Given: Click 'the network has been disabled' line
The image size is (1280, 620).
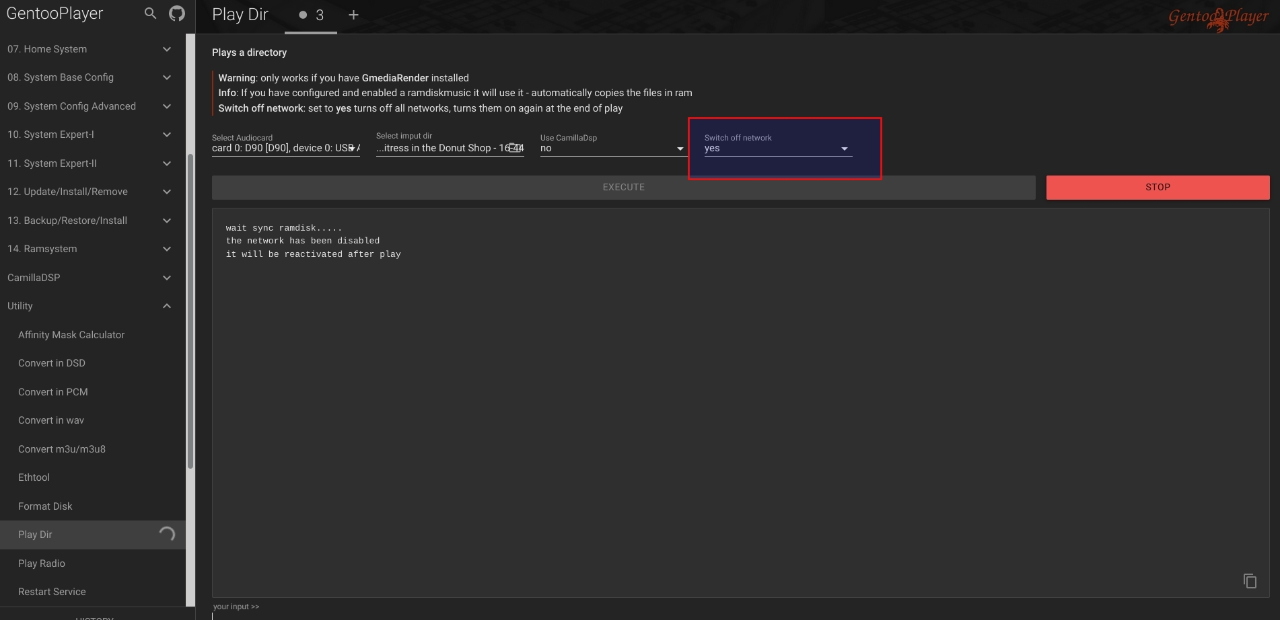Looking at the screenshot, I should (303, 241).
